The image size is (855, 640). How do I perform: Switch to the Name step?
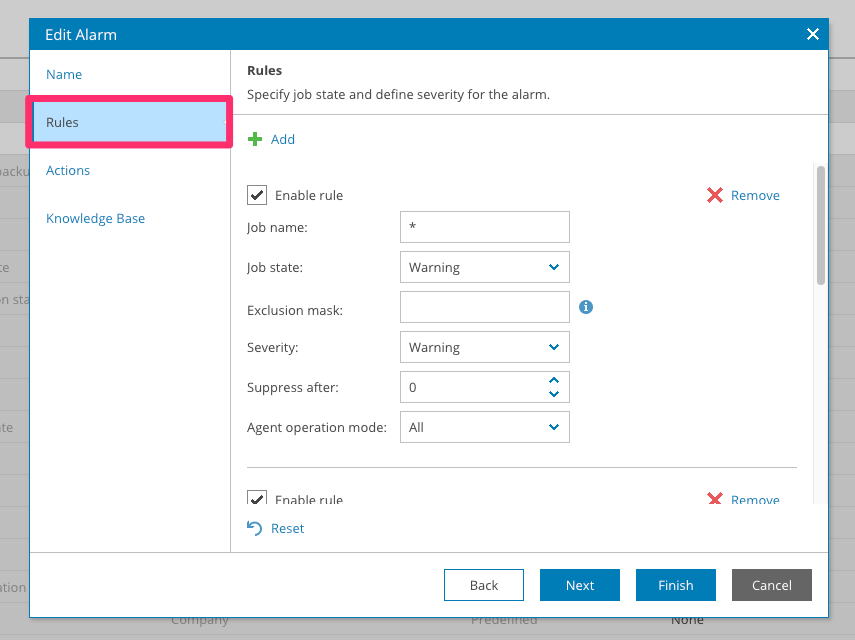point(64,75)
